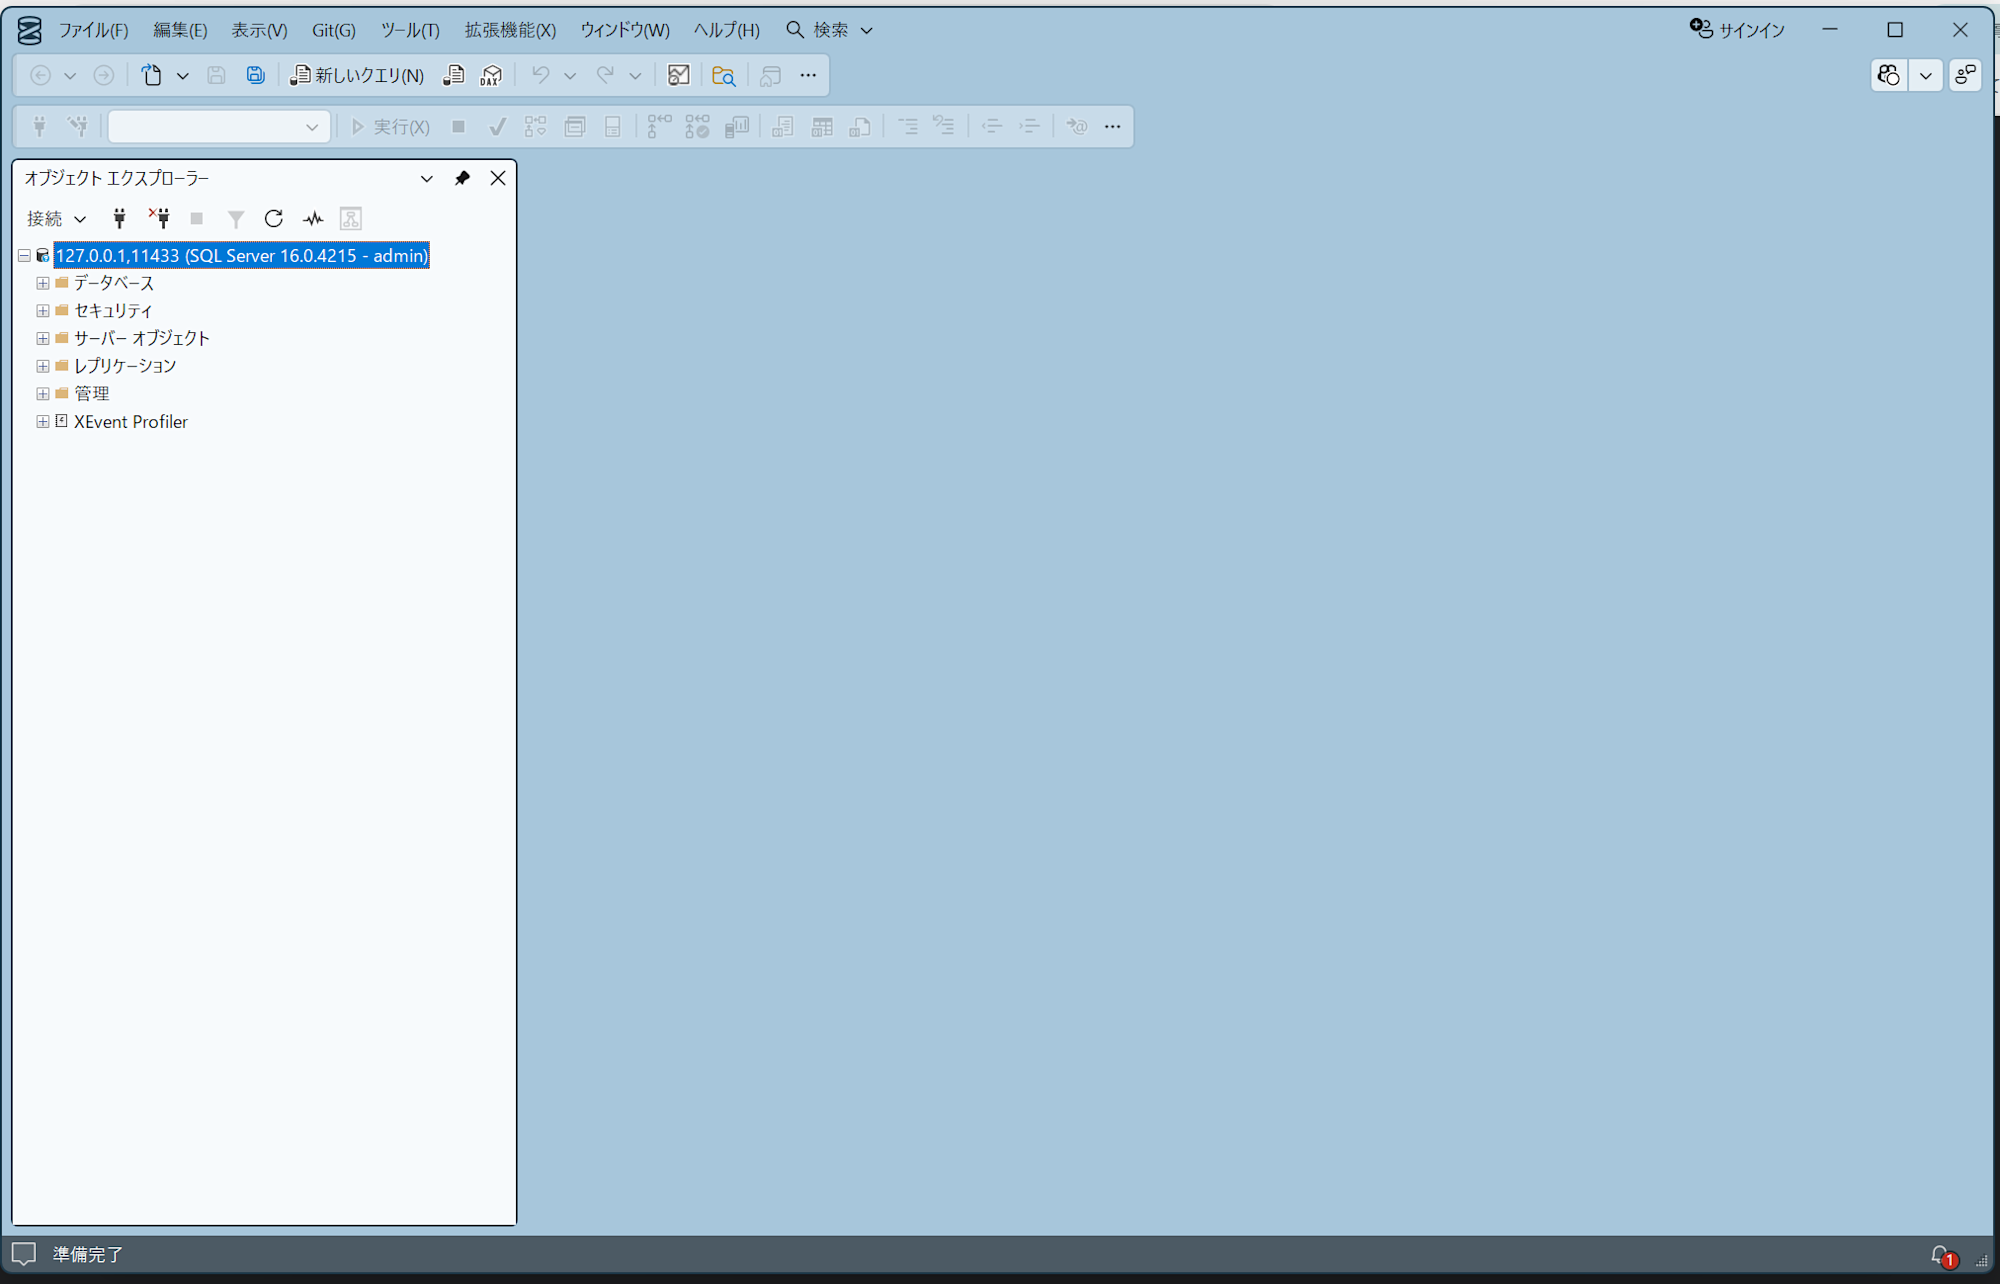Refresh the Object Explorer tree
The height and width of the screenshot is (1284, 2000).
(273, 218)
